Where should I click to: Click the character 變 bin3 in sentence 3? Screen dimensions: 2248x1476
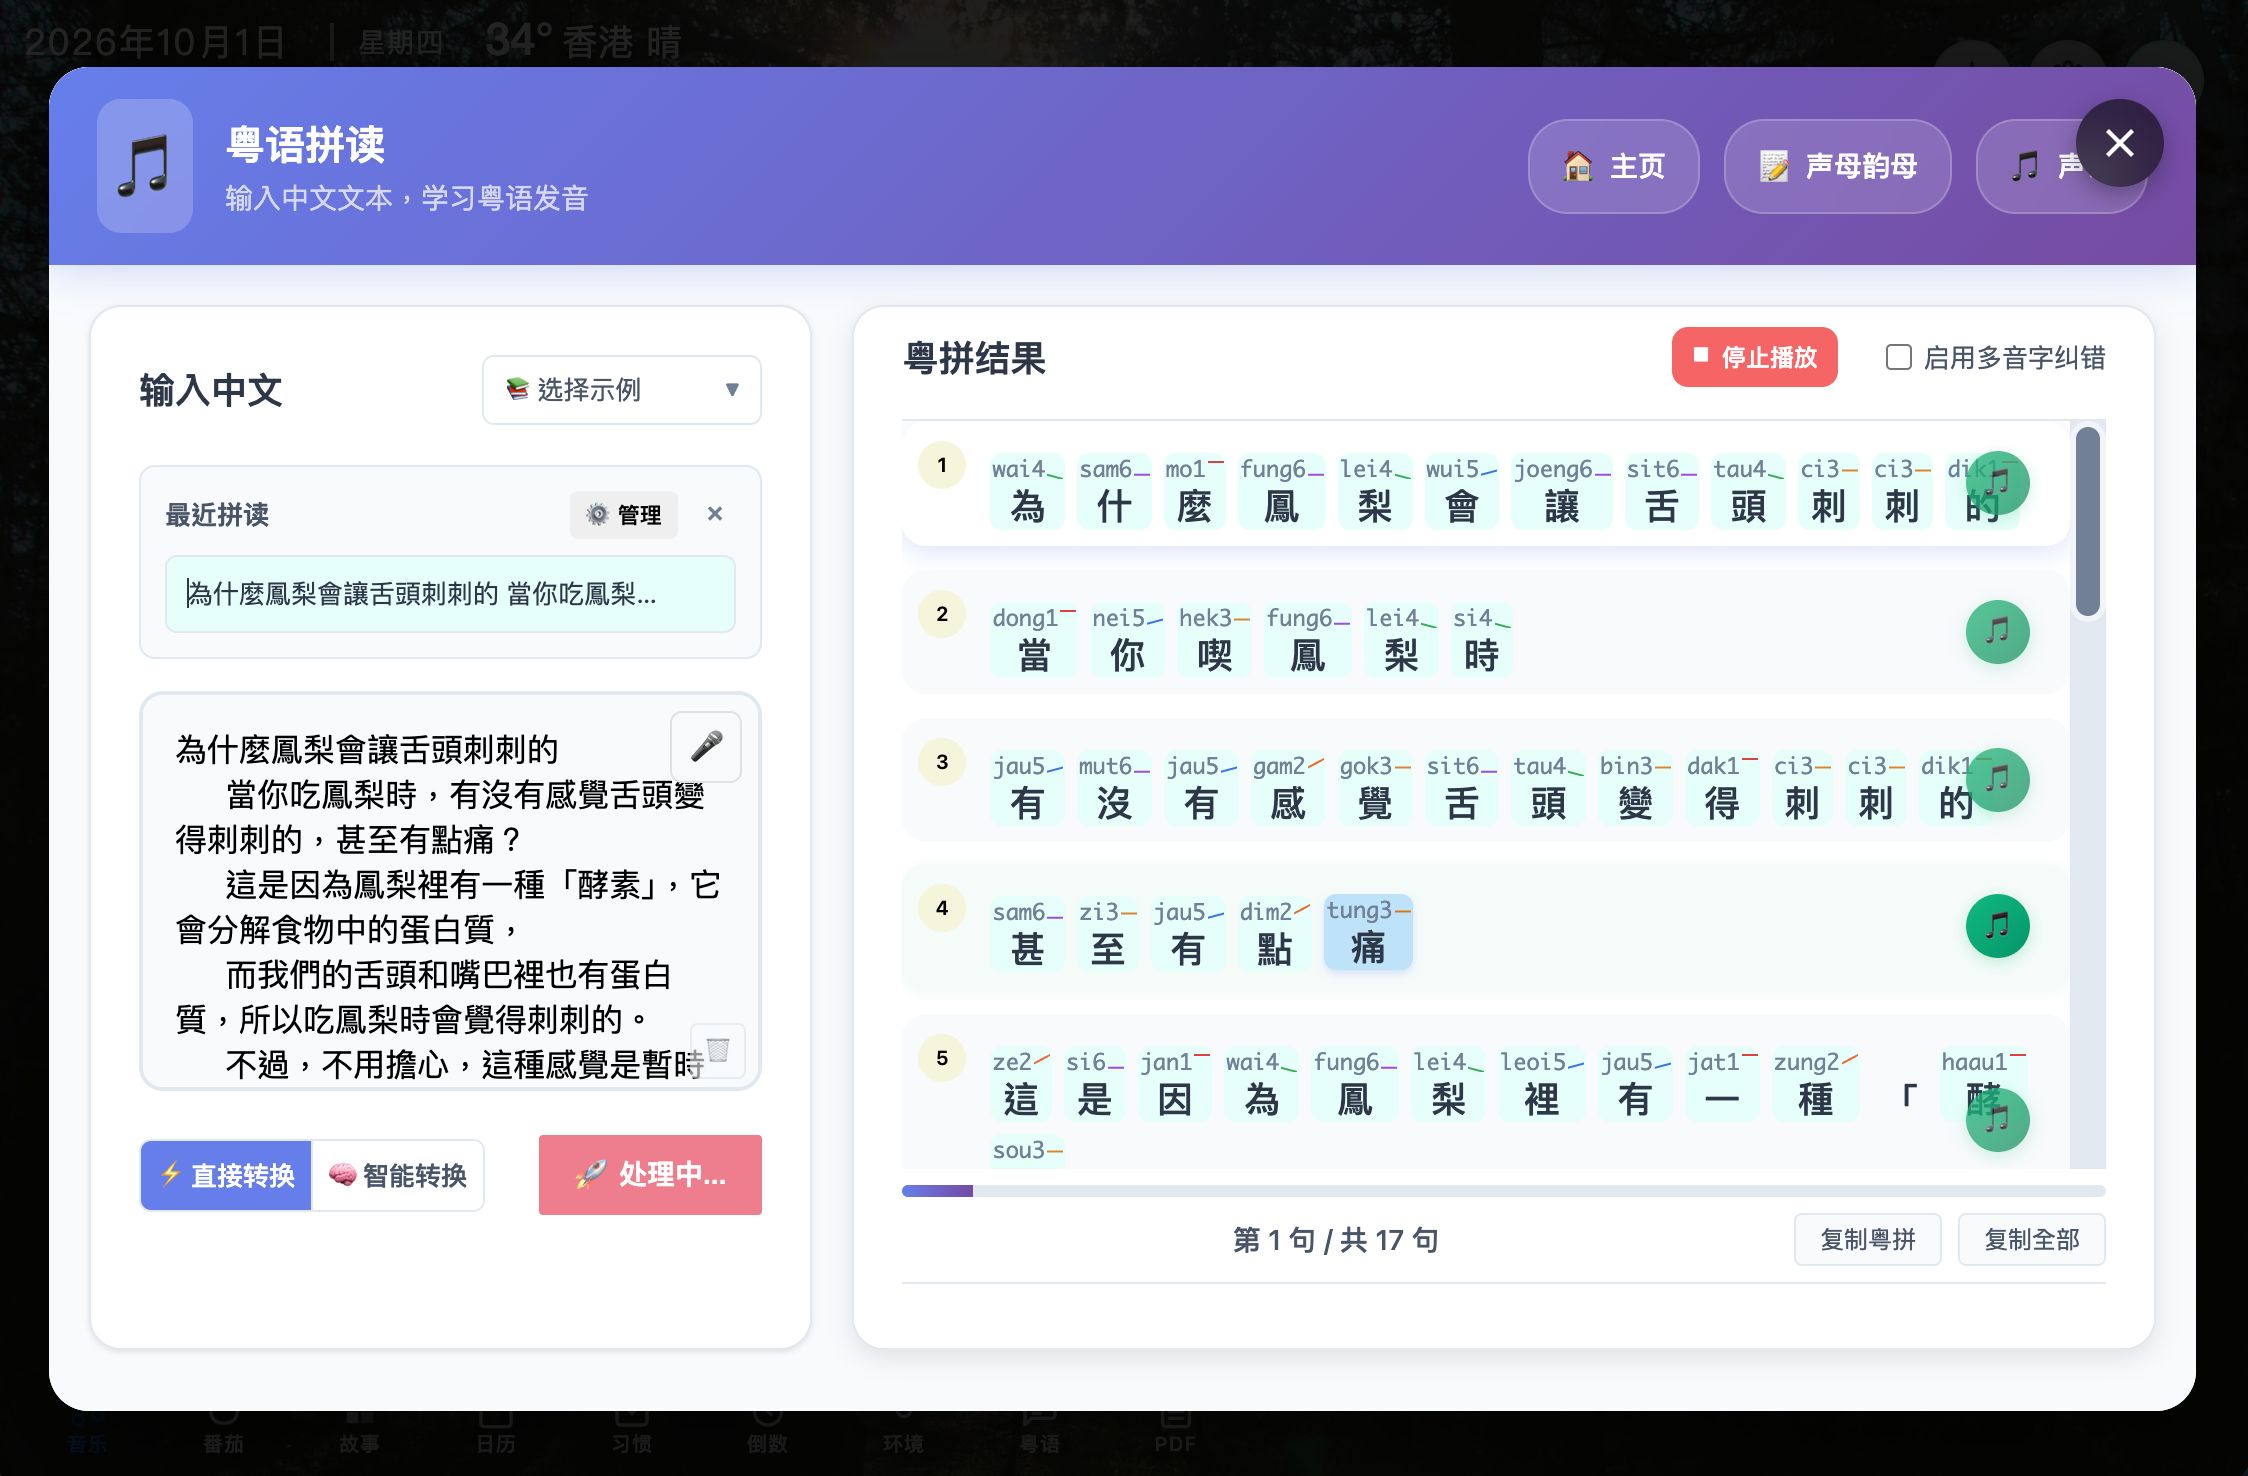[x=1635, y=787]
